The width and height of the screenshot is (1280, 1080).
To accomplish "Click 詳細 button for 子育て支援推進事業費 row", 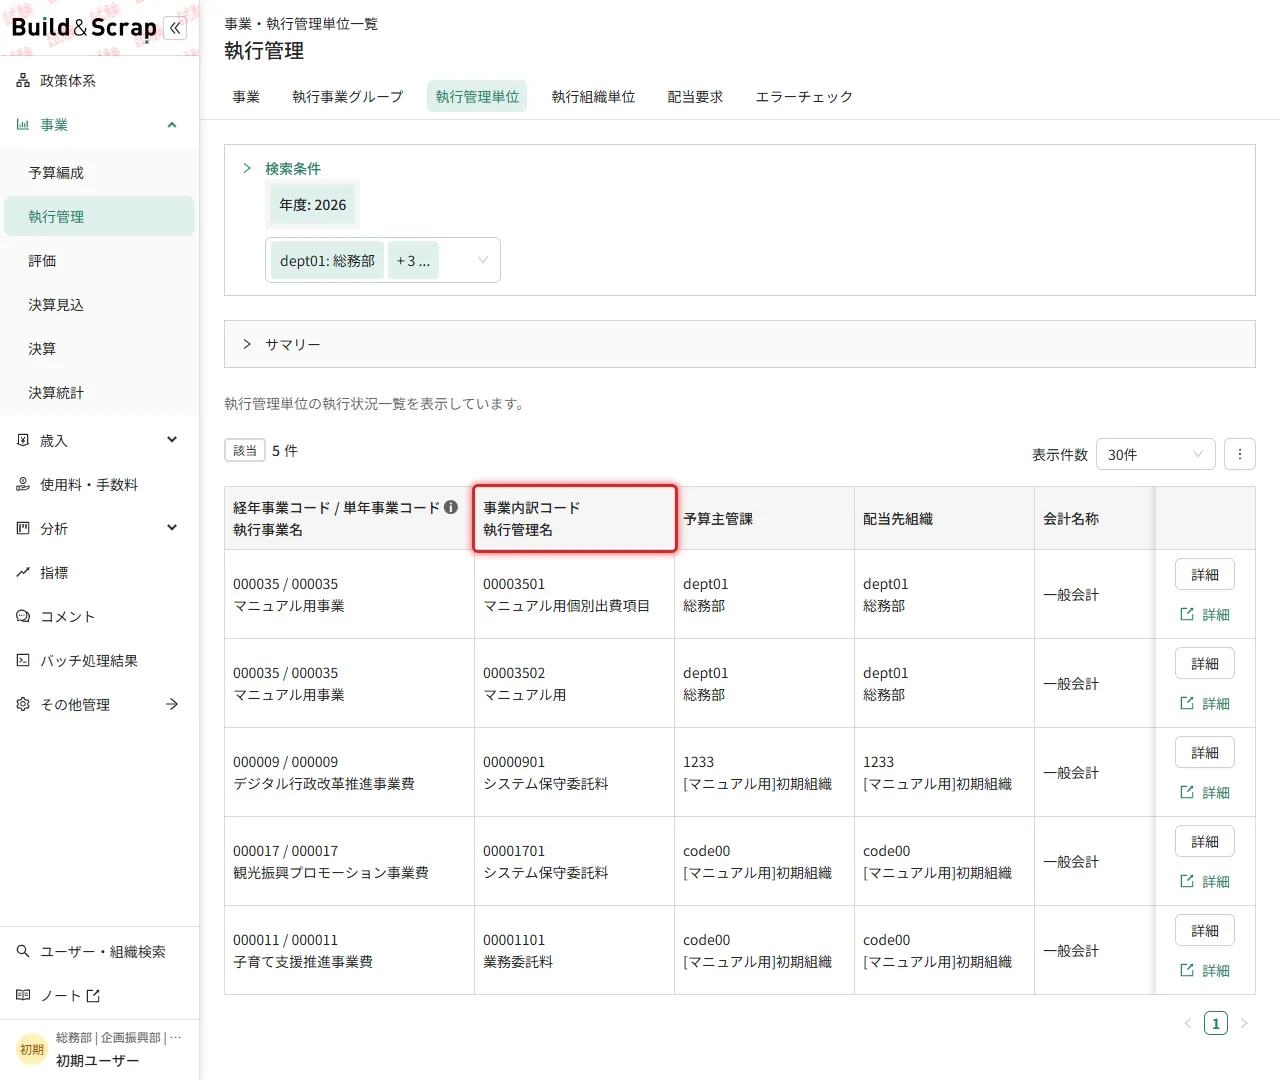I will click(1205, 930).
